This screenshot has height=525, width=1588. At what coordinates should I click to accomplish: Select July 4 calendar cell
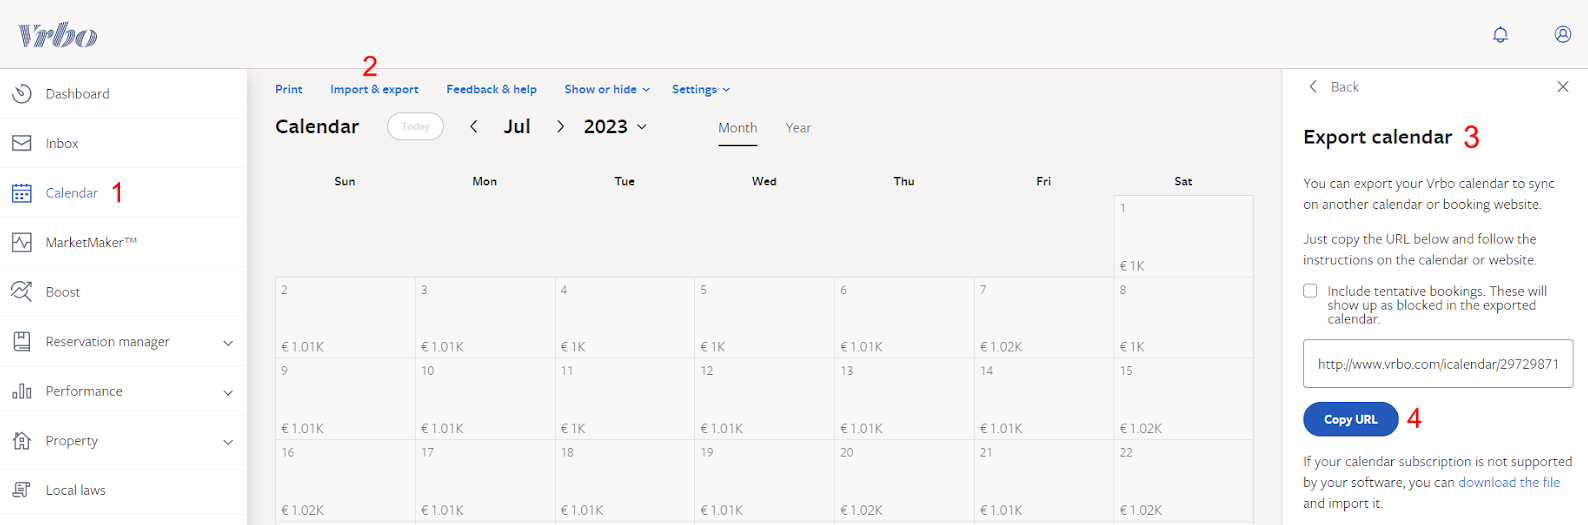coord(624,318)
